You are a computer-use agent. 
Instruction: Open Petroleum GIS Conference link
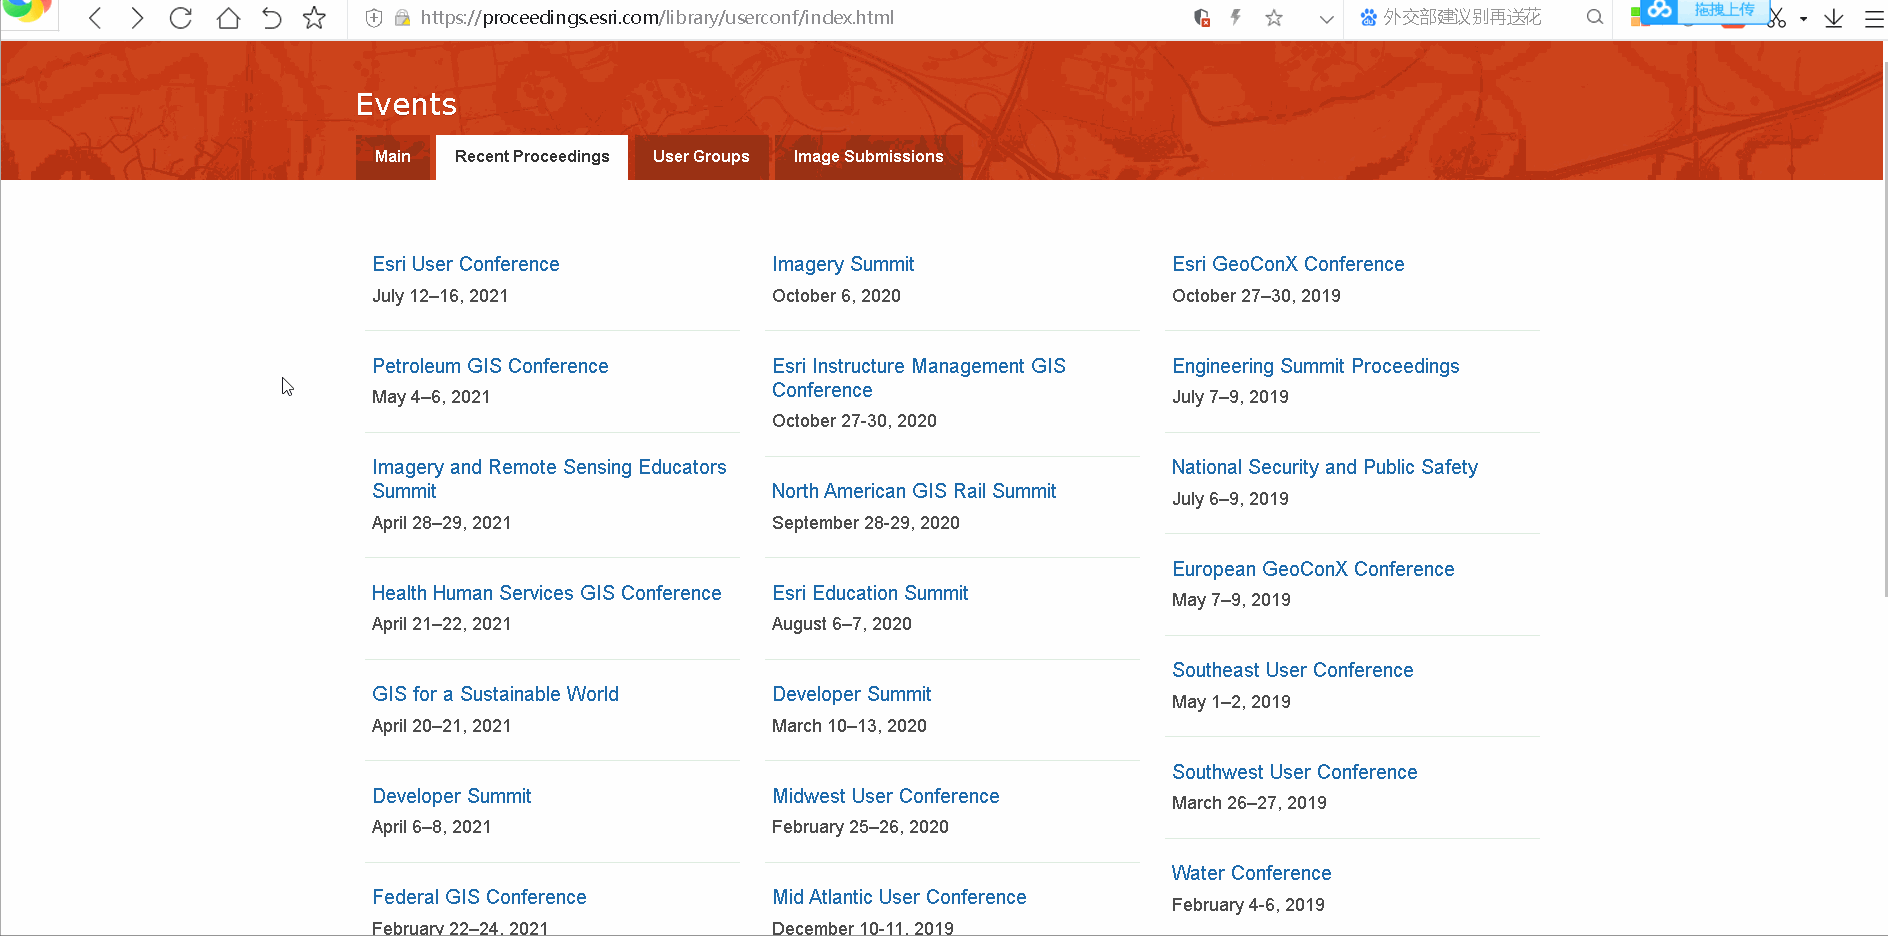point(490,366)
